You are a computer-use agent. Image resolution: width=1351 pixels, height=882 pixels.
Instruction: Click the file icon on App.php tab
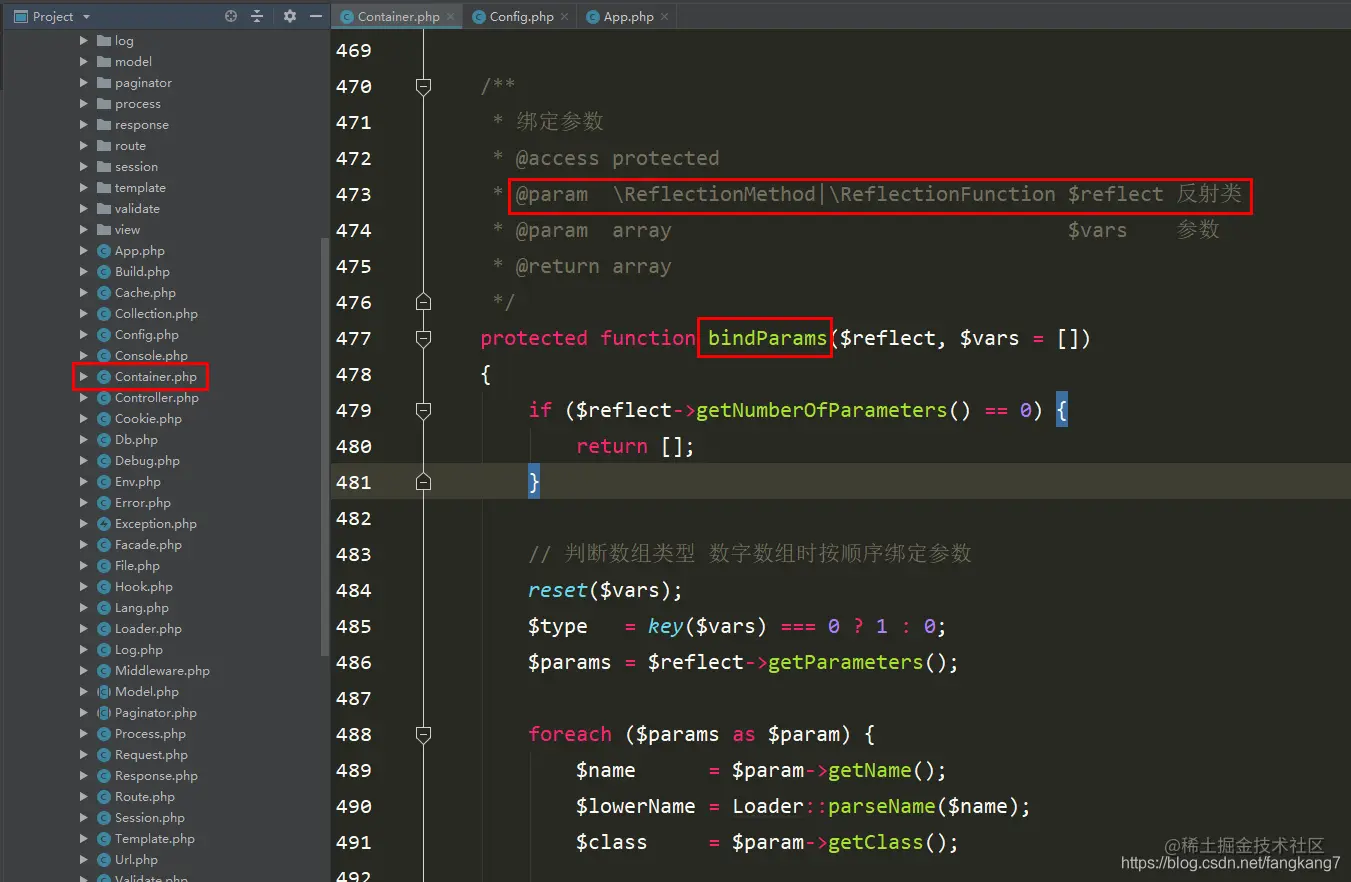click(593, 17)
